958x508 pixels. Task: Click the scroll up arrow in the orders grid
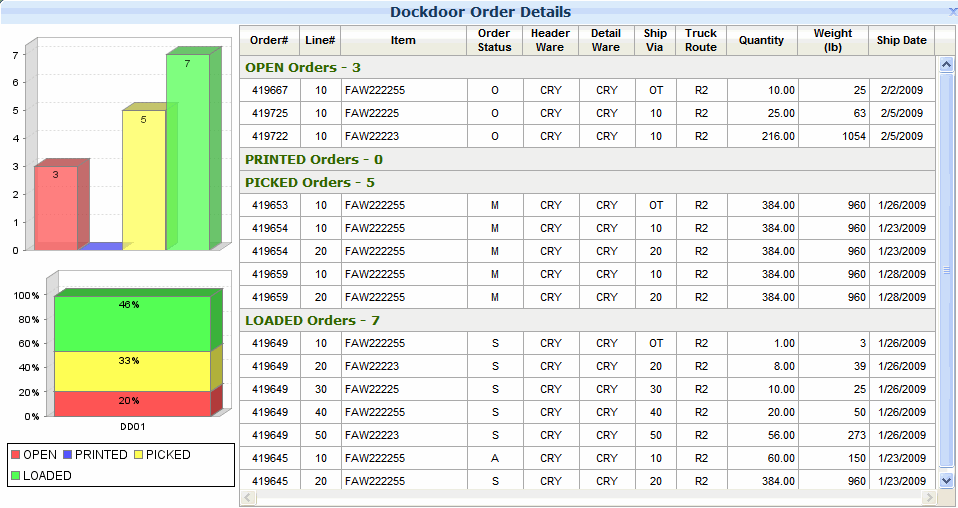click(x=947, y=65)
